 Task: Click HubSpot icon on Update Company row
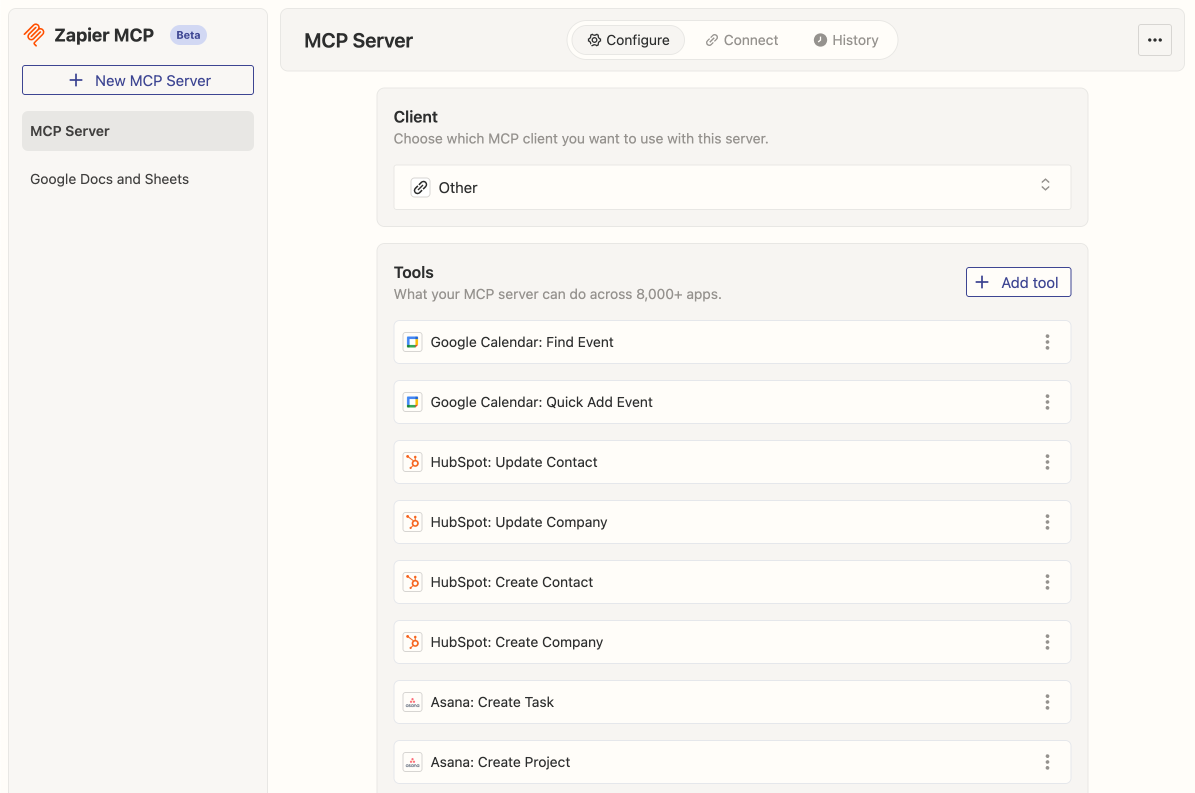[x=412, y=522]
